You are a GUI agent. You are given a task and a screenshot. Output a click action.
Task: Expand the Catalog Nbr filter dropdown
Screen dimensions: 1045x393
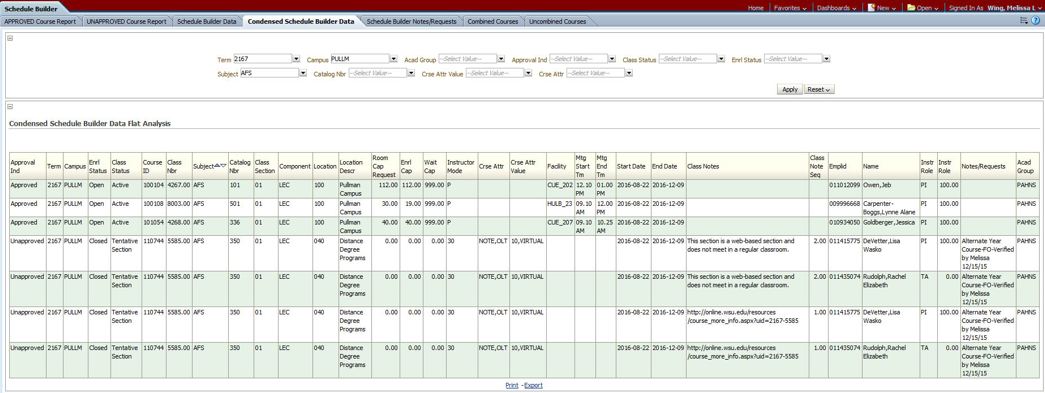tap(411, 73)
